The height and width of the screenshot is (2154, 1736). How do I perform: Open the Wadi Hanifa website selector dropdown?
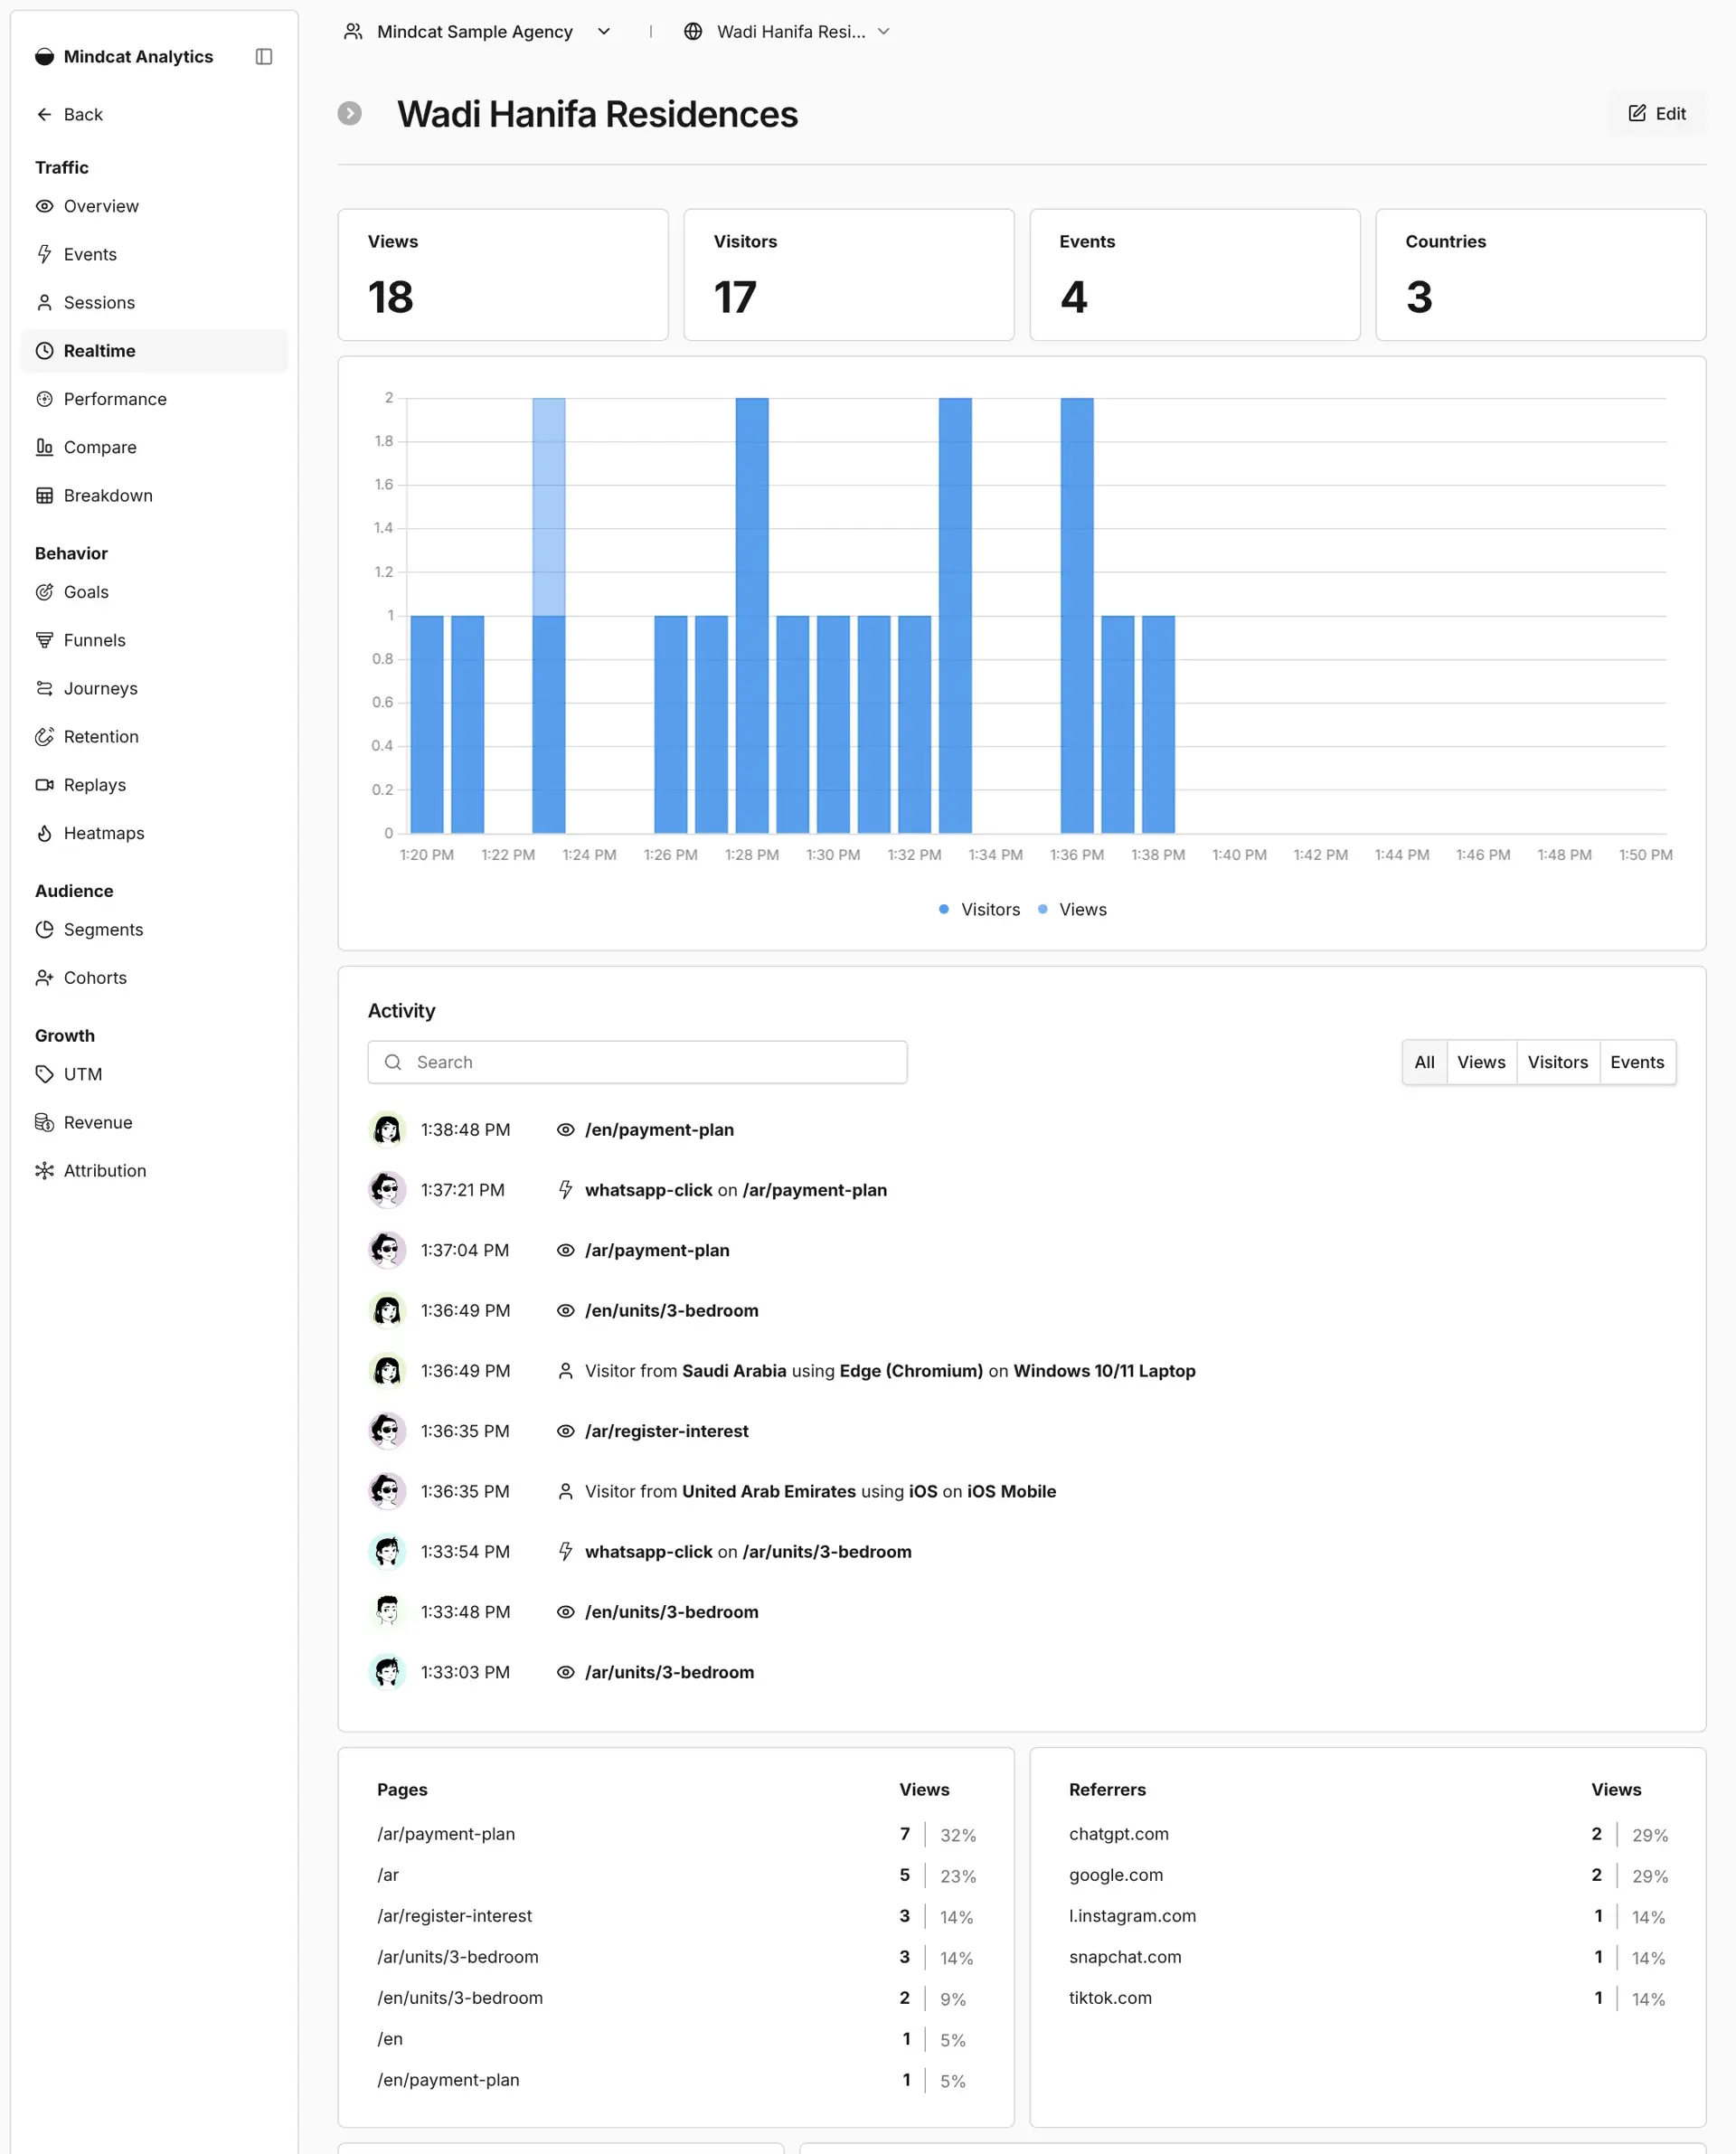[786, 32]
